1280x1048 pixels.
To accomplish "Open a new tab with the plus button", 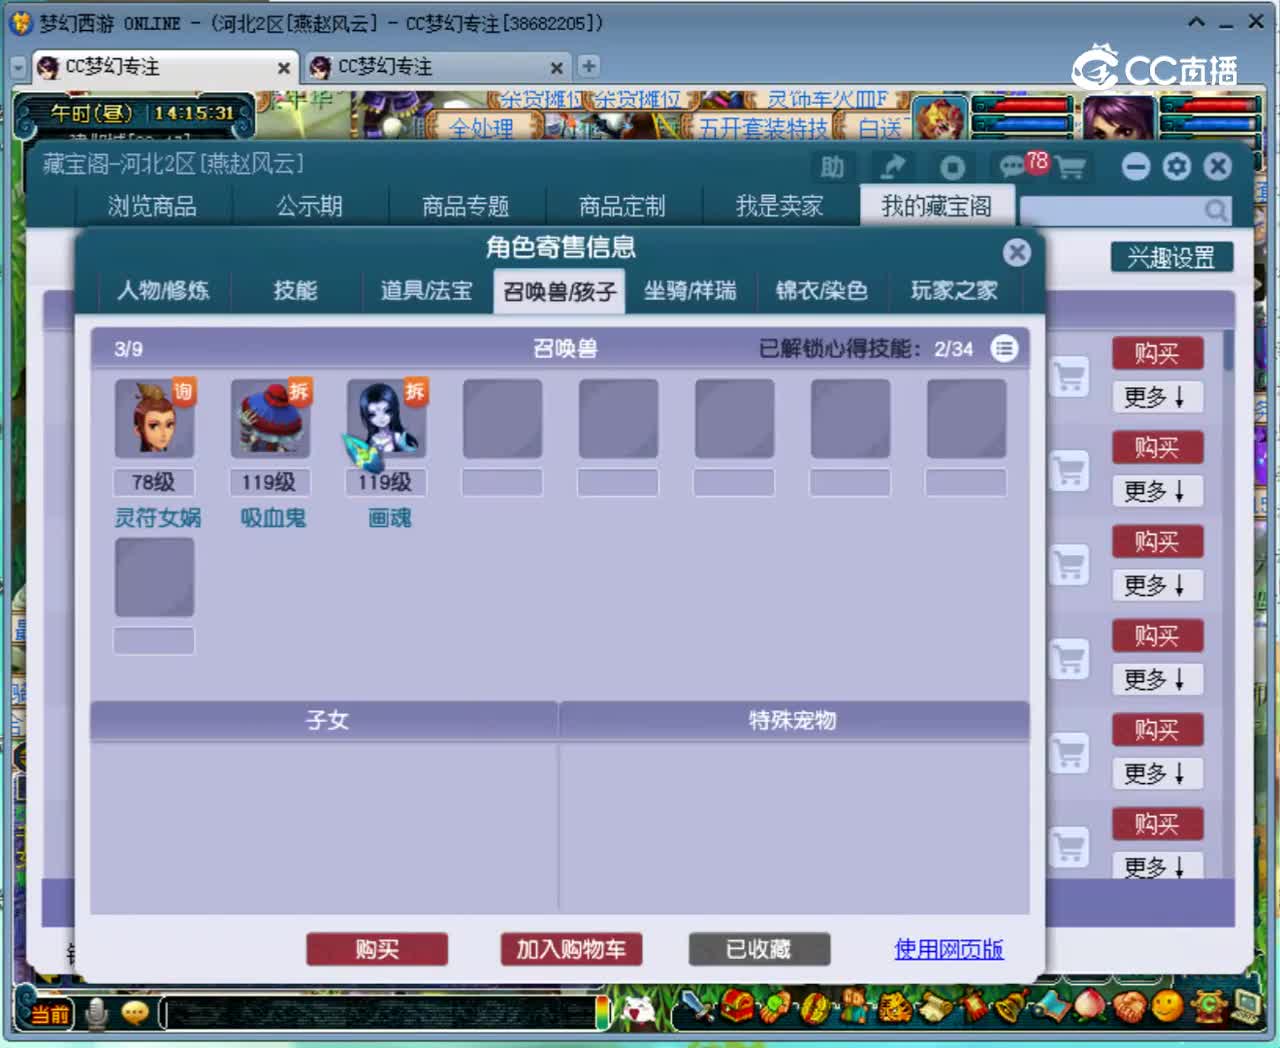I will 589,66.
